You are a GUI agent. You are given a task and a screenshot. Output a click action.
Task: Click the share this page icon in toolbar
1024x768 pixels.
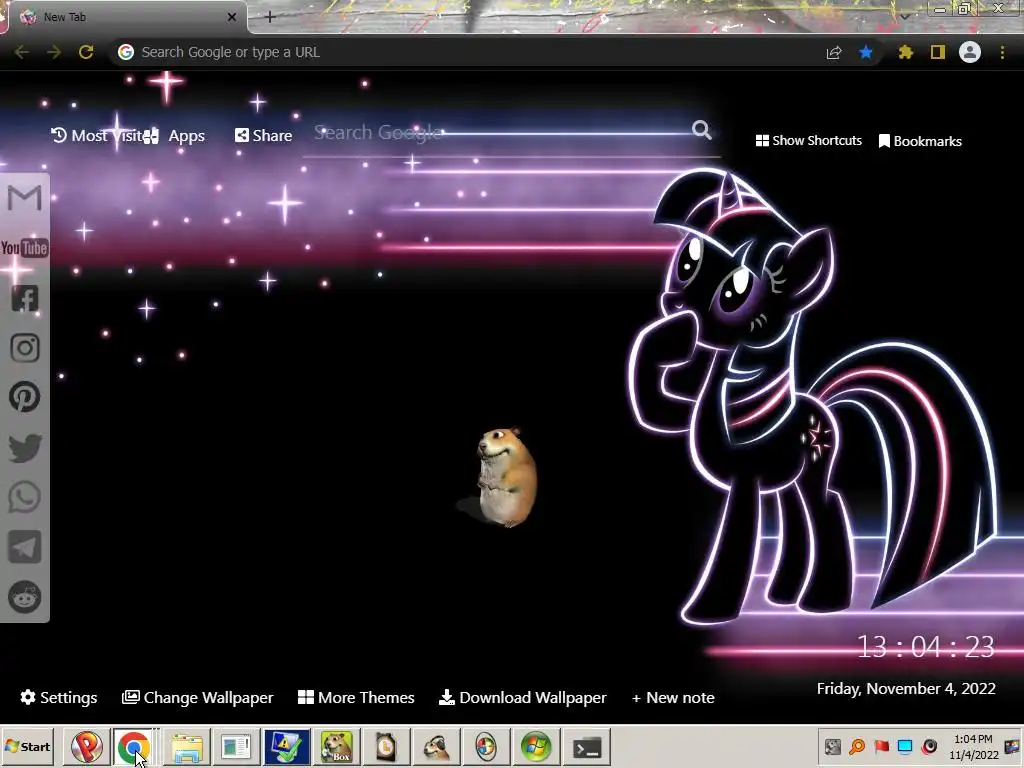pyautogui.click(x=833, y=52)
